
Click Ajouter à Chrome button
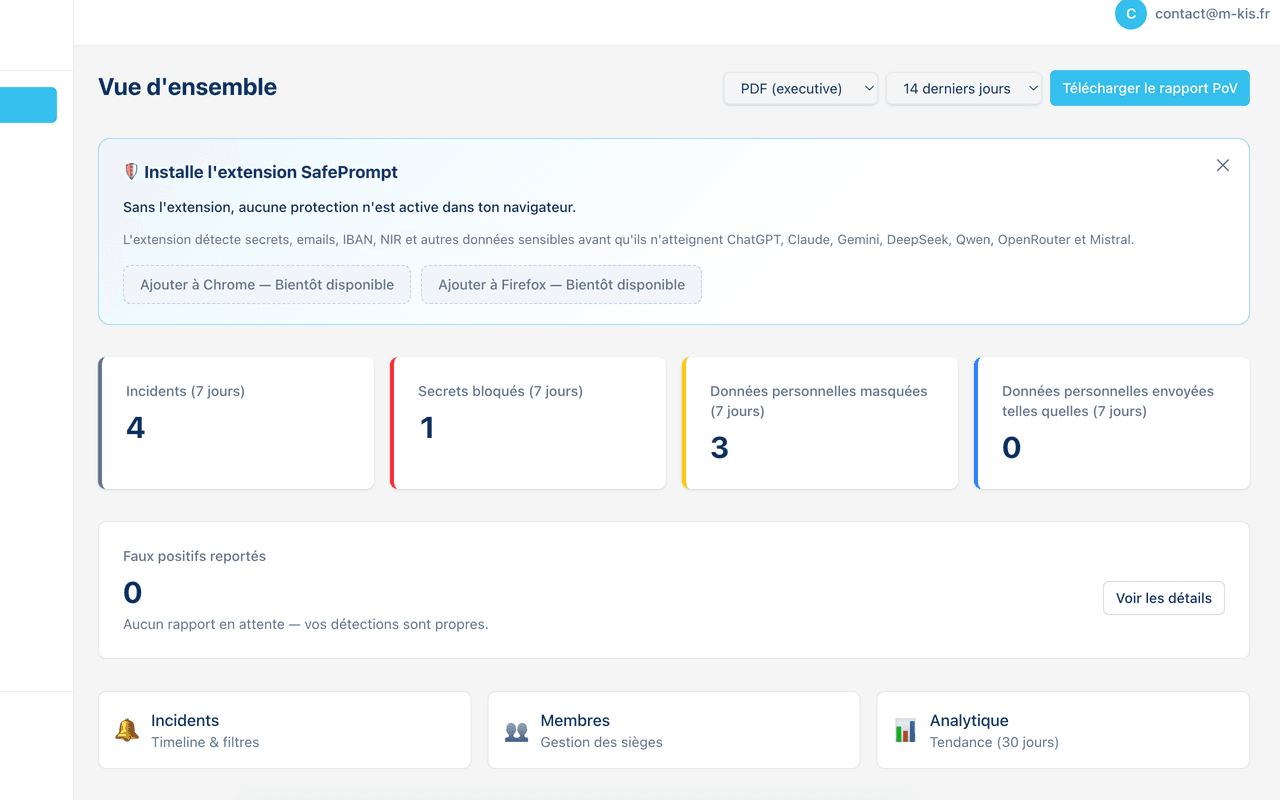click(x=267, y=284)
